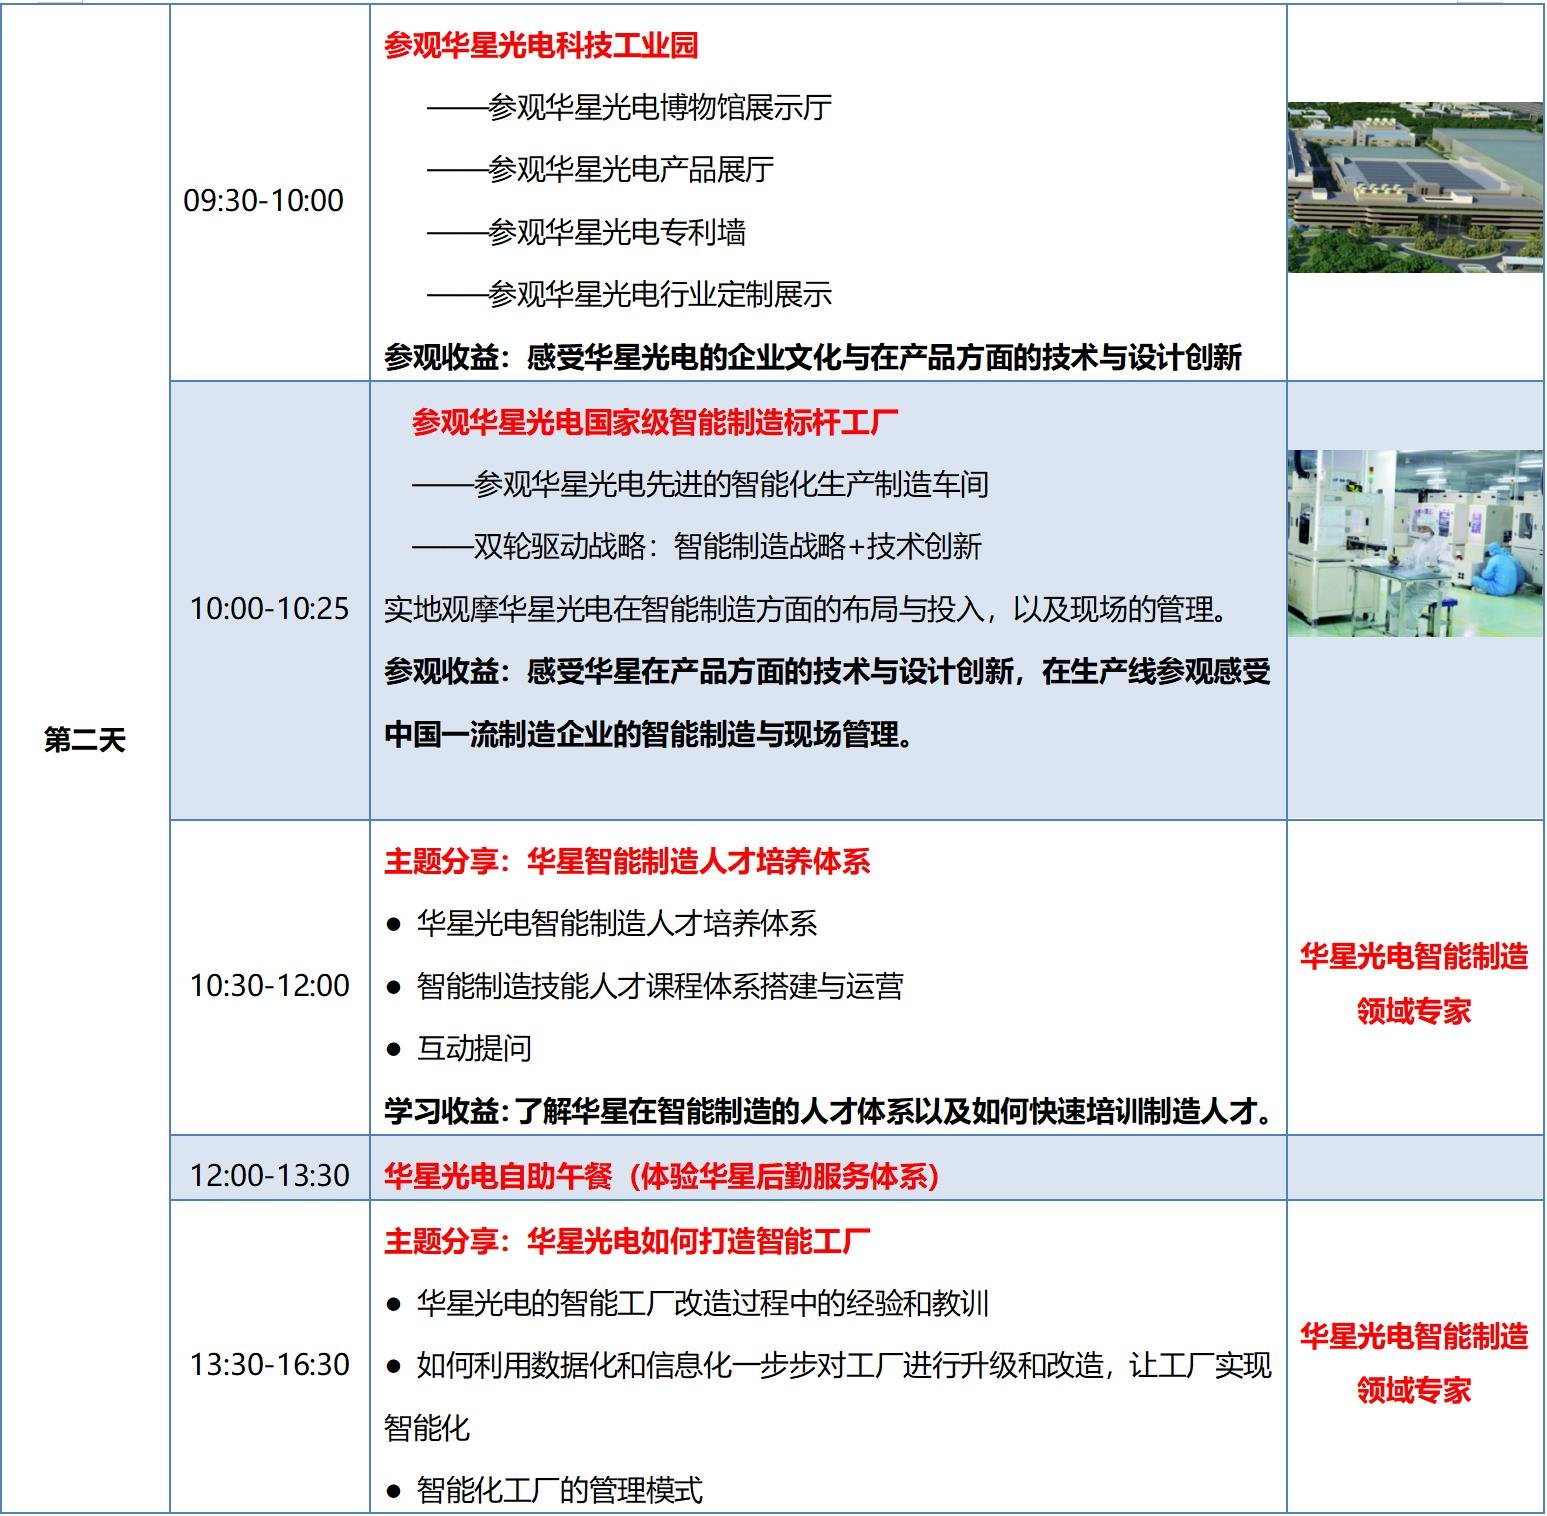Select the 智能化工厂的管理模式 bullet item
1547x1516 pixels.
558,1490
